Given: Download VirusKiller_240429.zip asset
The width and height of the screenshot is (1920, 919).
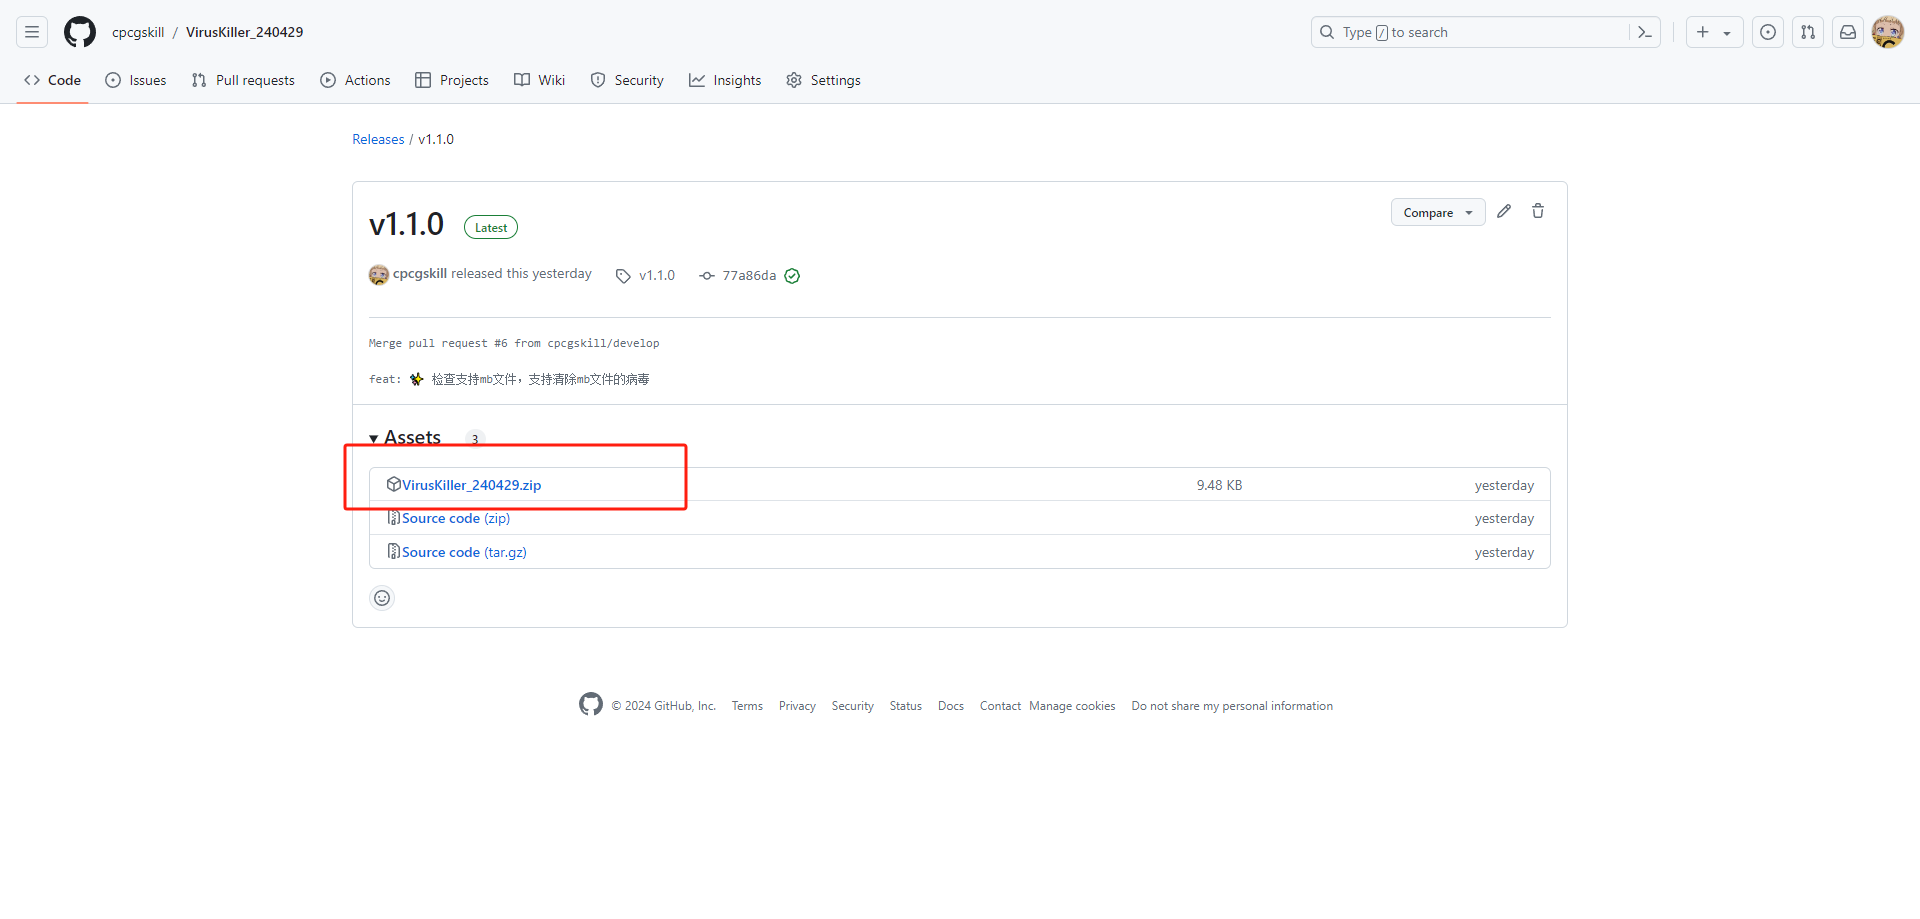Looking at the screenshot, I should pyautogui.click(x=471, y=485).
